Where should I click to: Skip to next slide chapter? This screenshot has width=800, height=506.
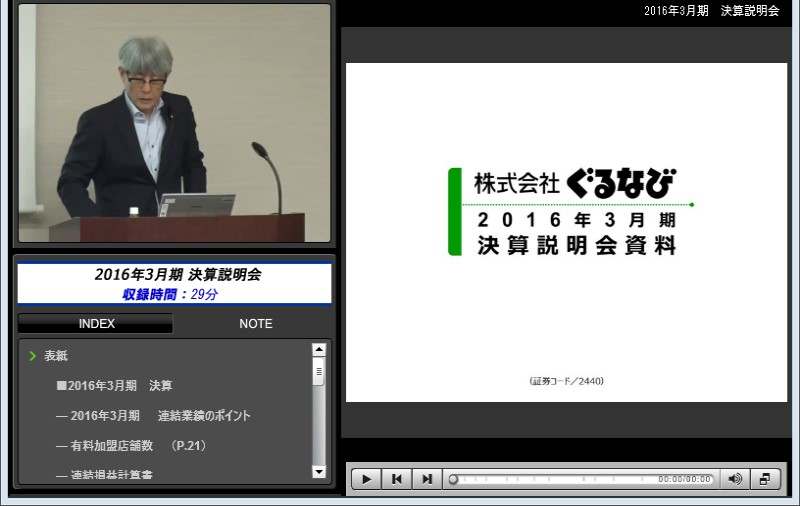click(x=427, y=479)
